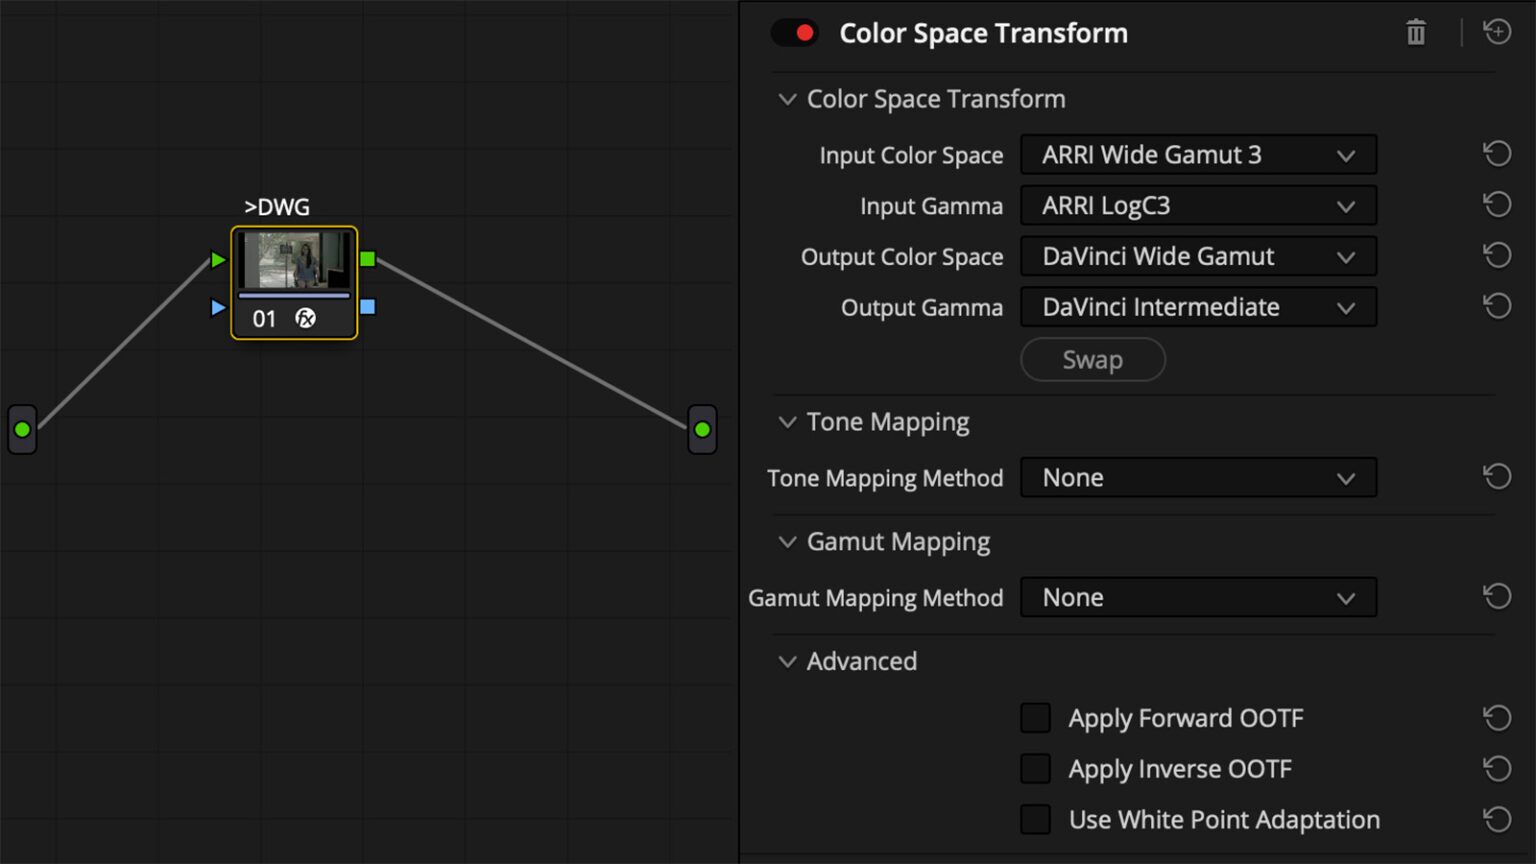This screenshot has width=1536, height=864.
Task: Reset the Input Color Space setting
Action: [x=1497, y=152]
